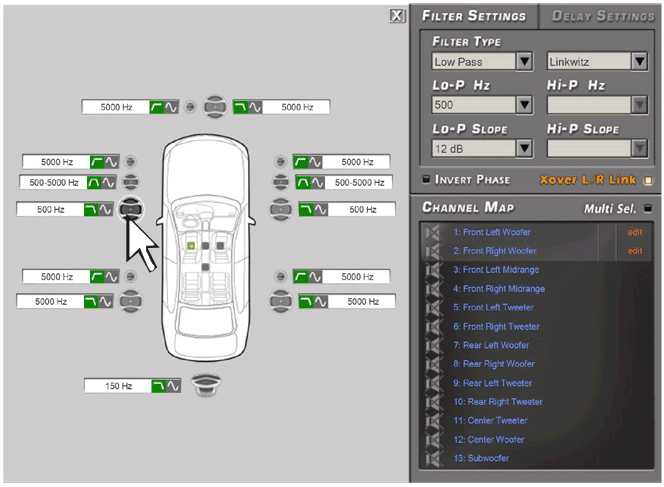Click edit for Front Left Woofer channel
This screenshot has height=487, width=664.
[x=635, y=232]
